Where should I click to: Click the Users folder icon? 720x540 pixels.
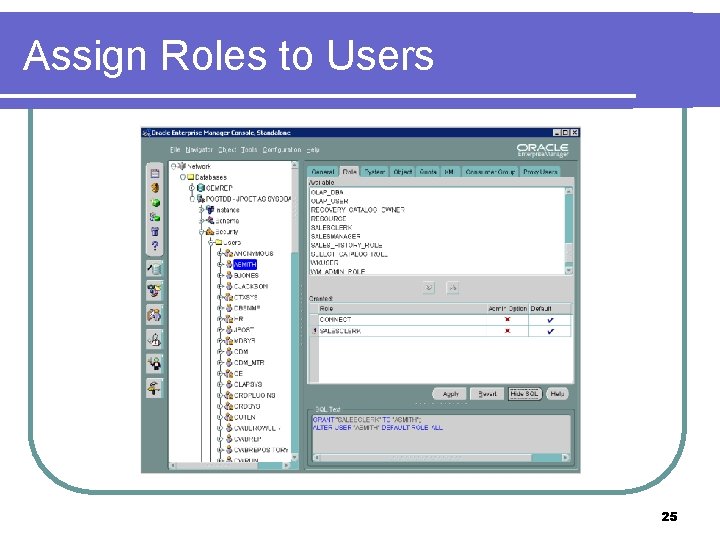click(x=219, y=242)
